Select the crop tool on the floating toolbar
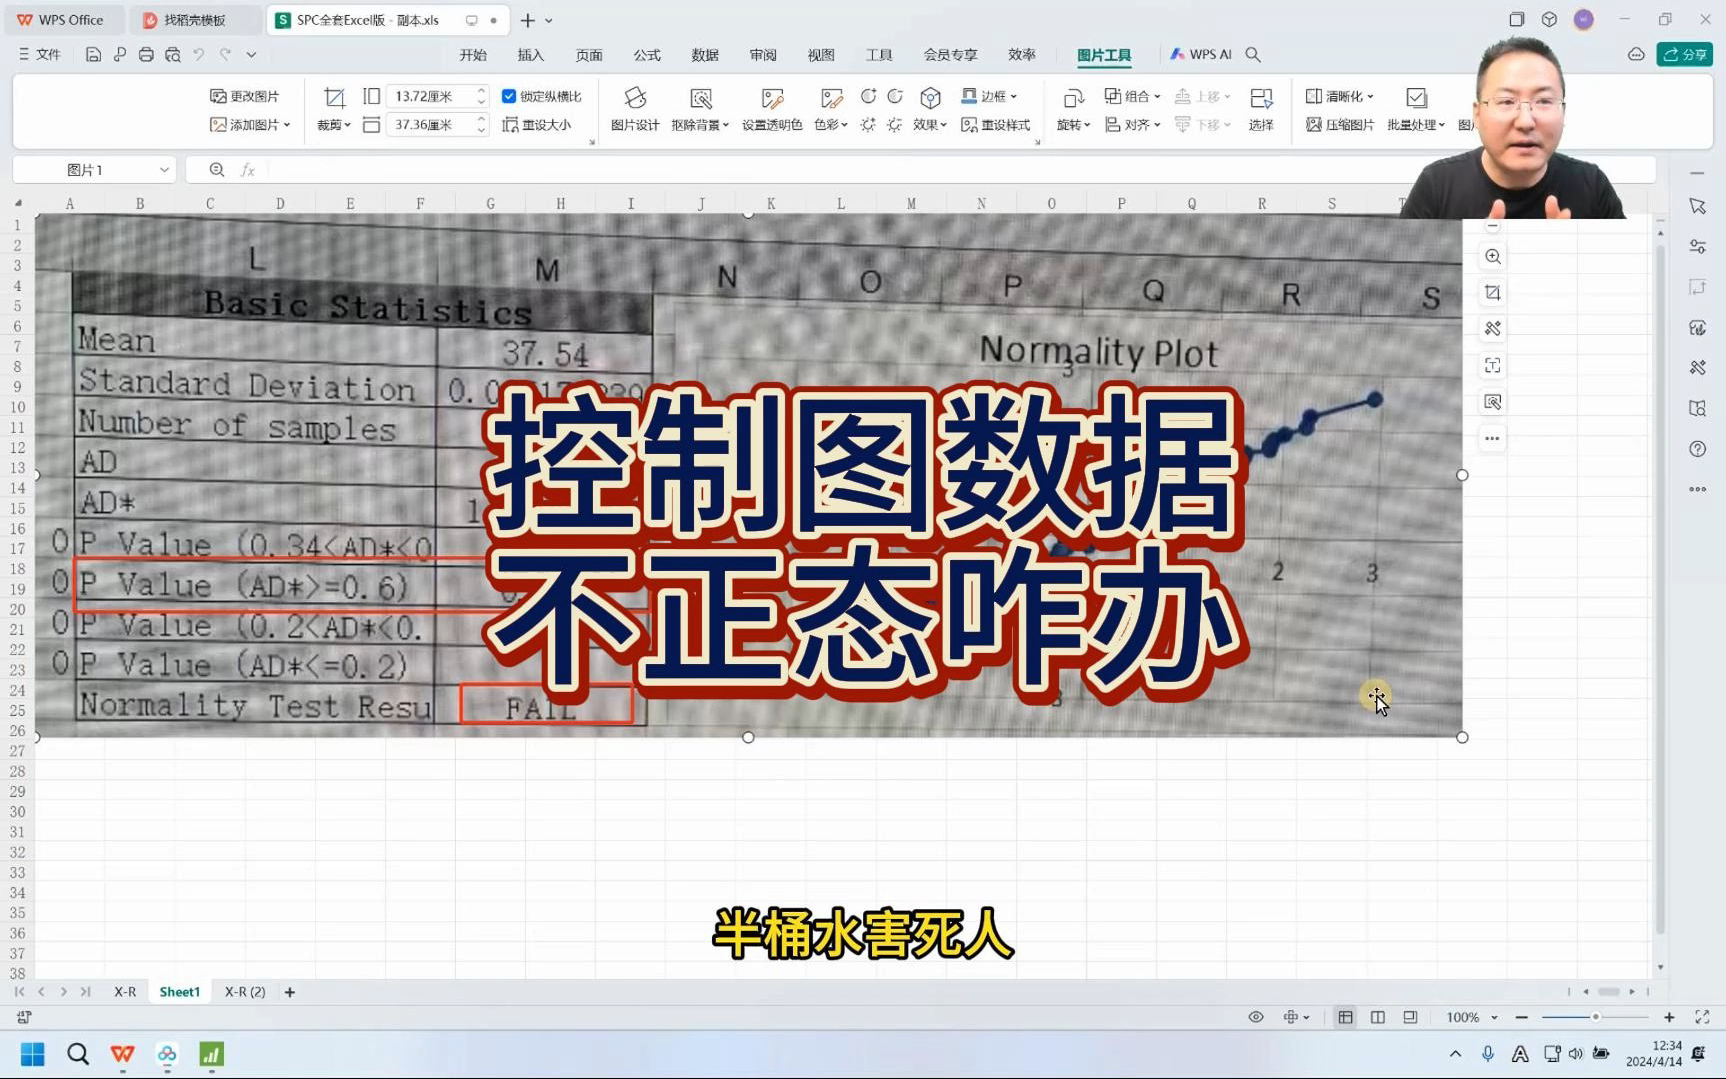 tap(1492, 292)
